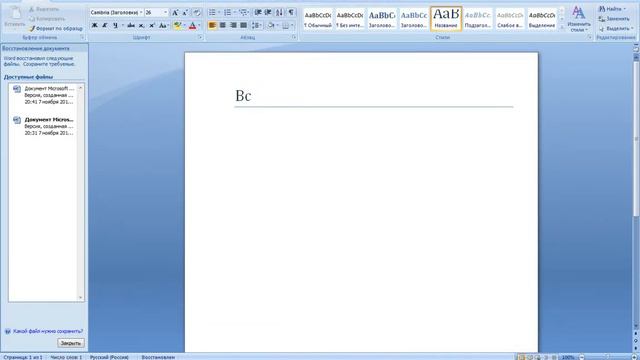Expand the underline style dropdown arrow

click(122, 25)
